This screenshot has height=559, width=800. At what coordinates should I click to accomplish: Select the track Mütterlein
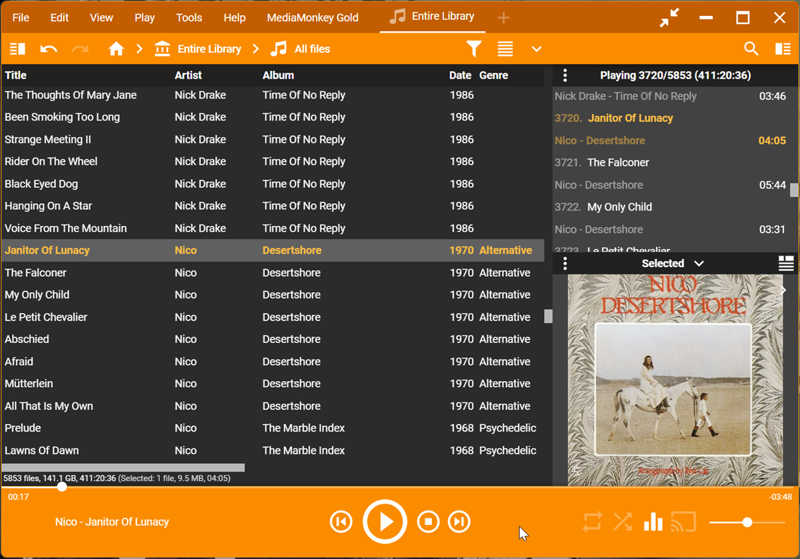tap(273, 384)
